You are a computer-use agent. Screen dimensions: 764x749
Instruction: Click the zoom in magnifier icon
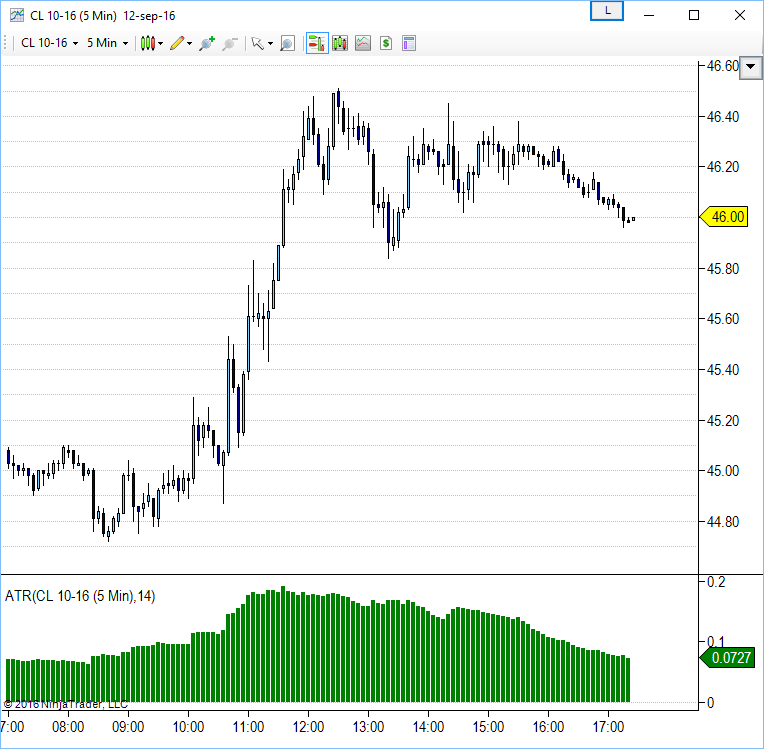coord(206,43)
